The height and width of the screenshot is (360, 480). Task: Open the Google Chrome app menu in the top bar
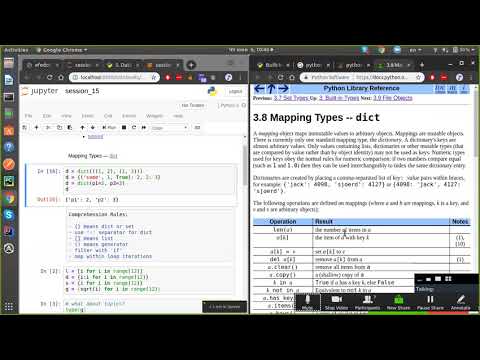pyautogui.click(x=62, y=50)
